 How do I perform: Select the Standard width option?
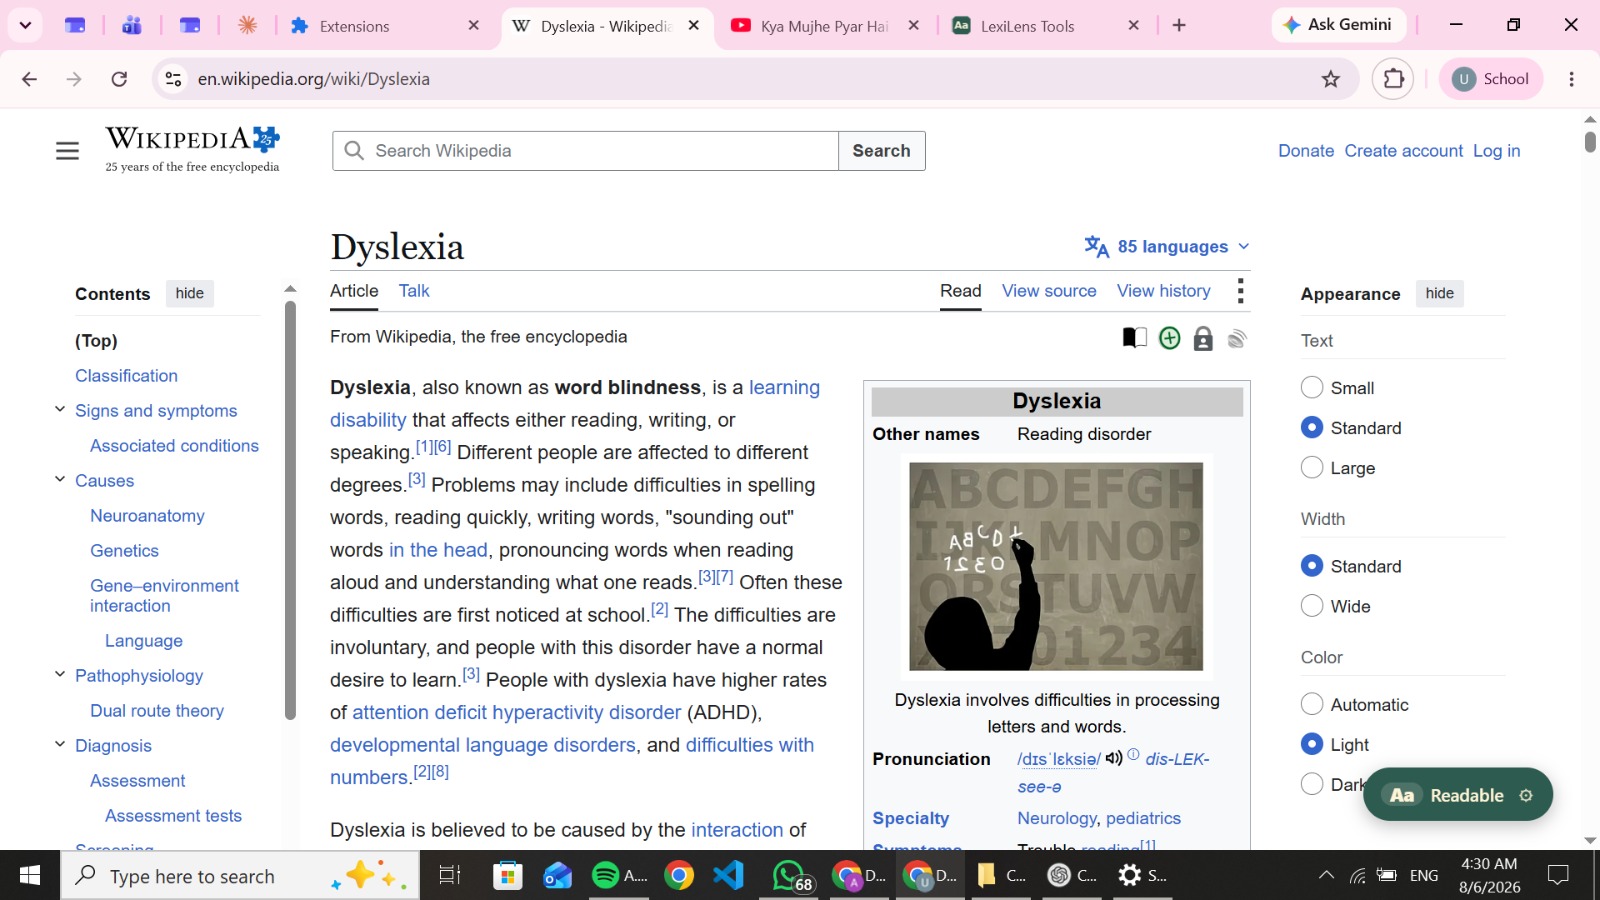click(1312, 566)
